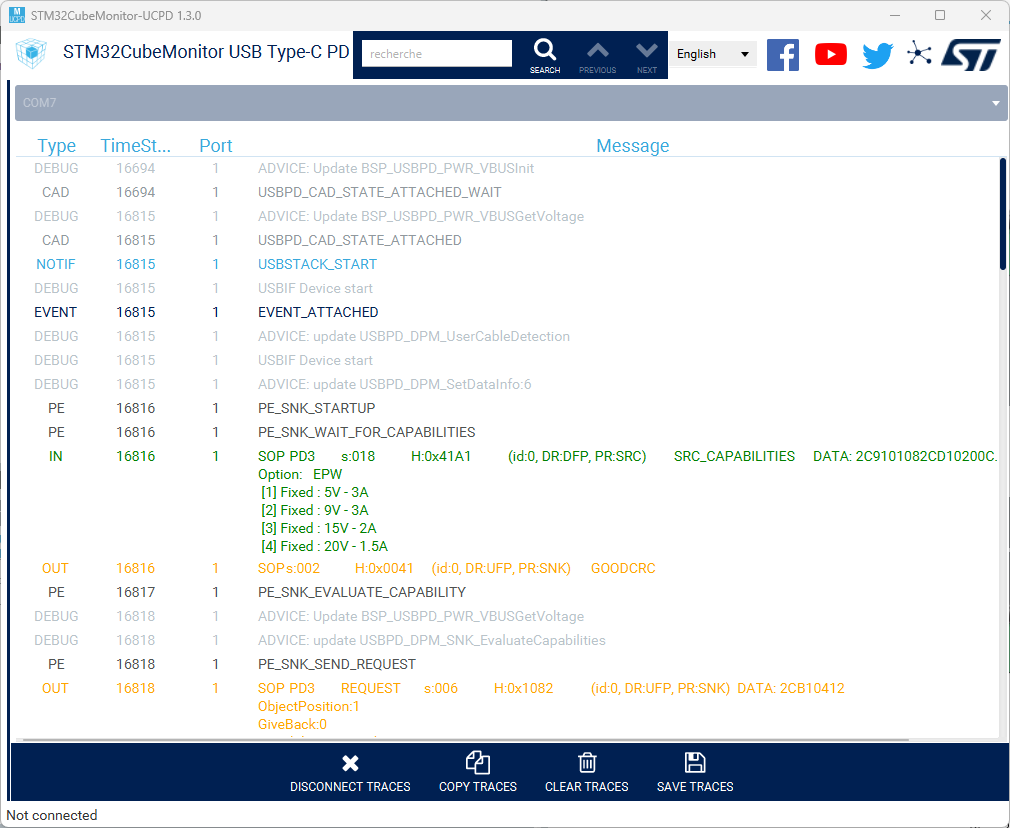The width and height of the screenshot is (1010, 828).
Task: Open the English language dropdown
Action: (x=713, y=54)
